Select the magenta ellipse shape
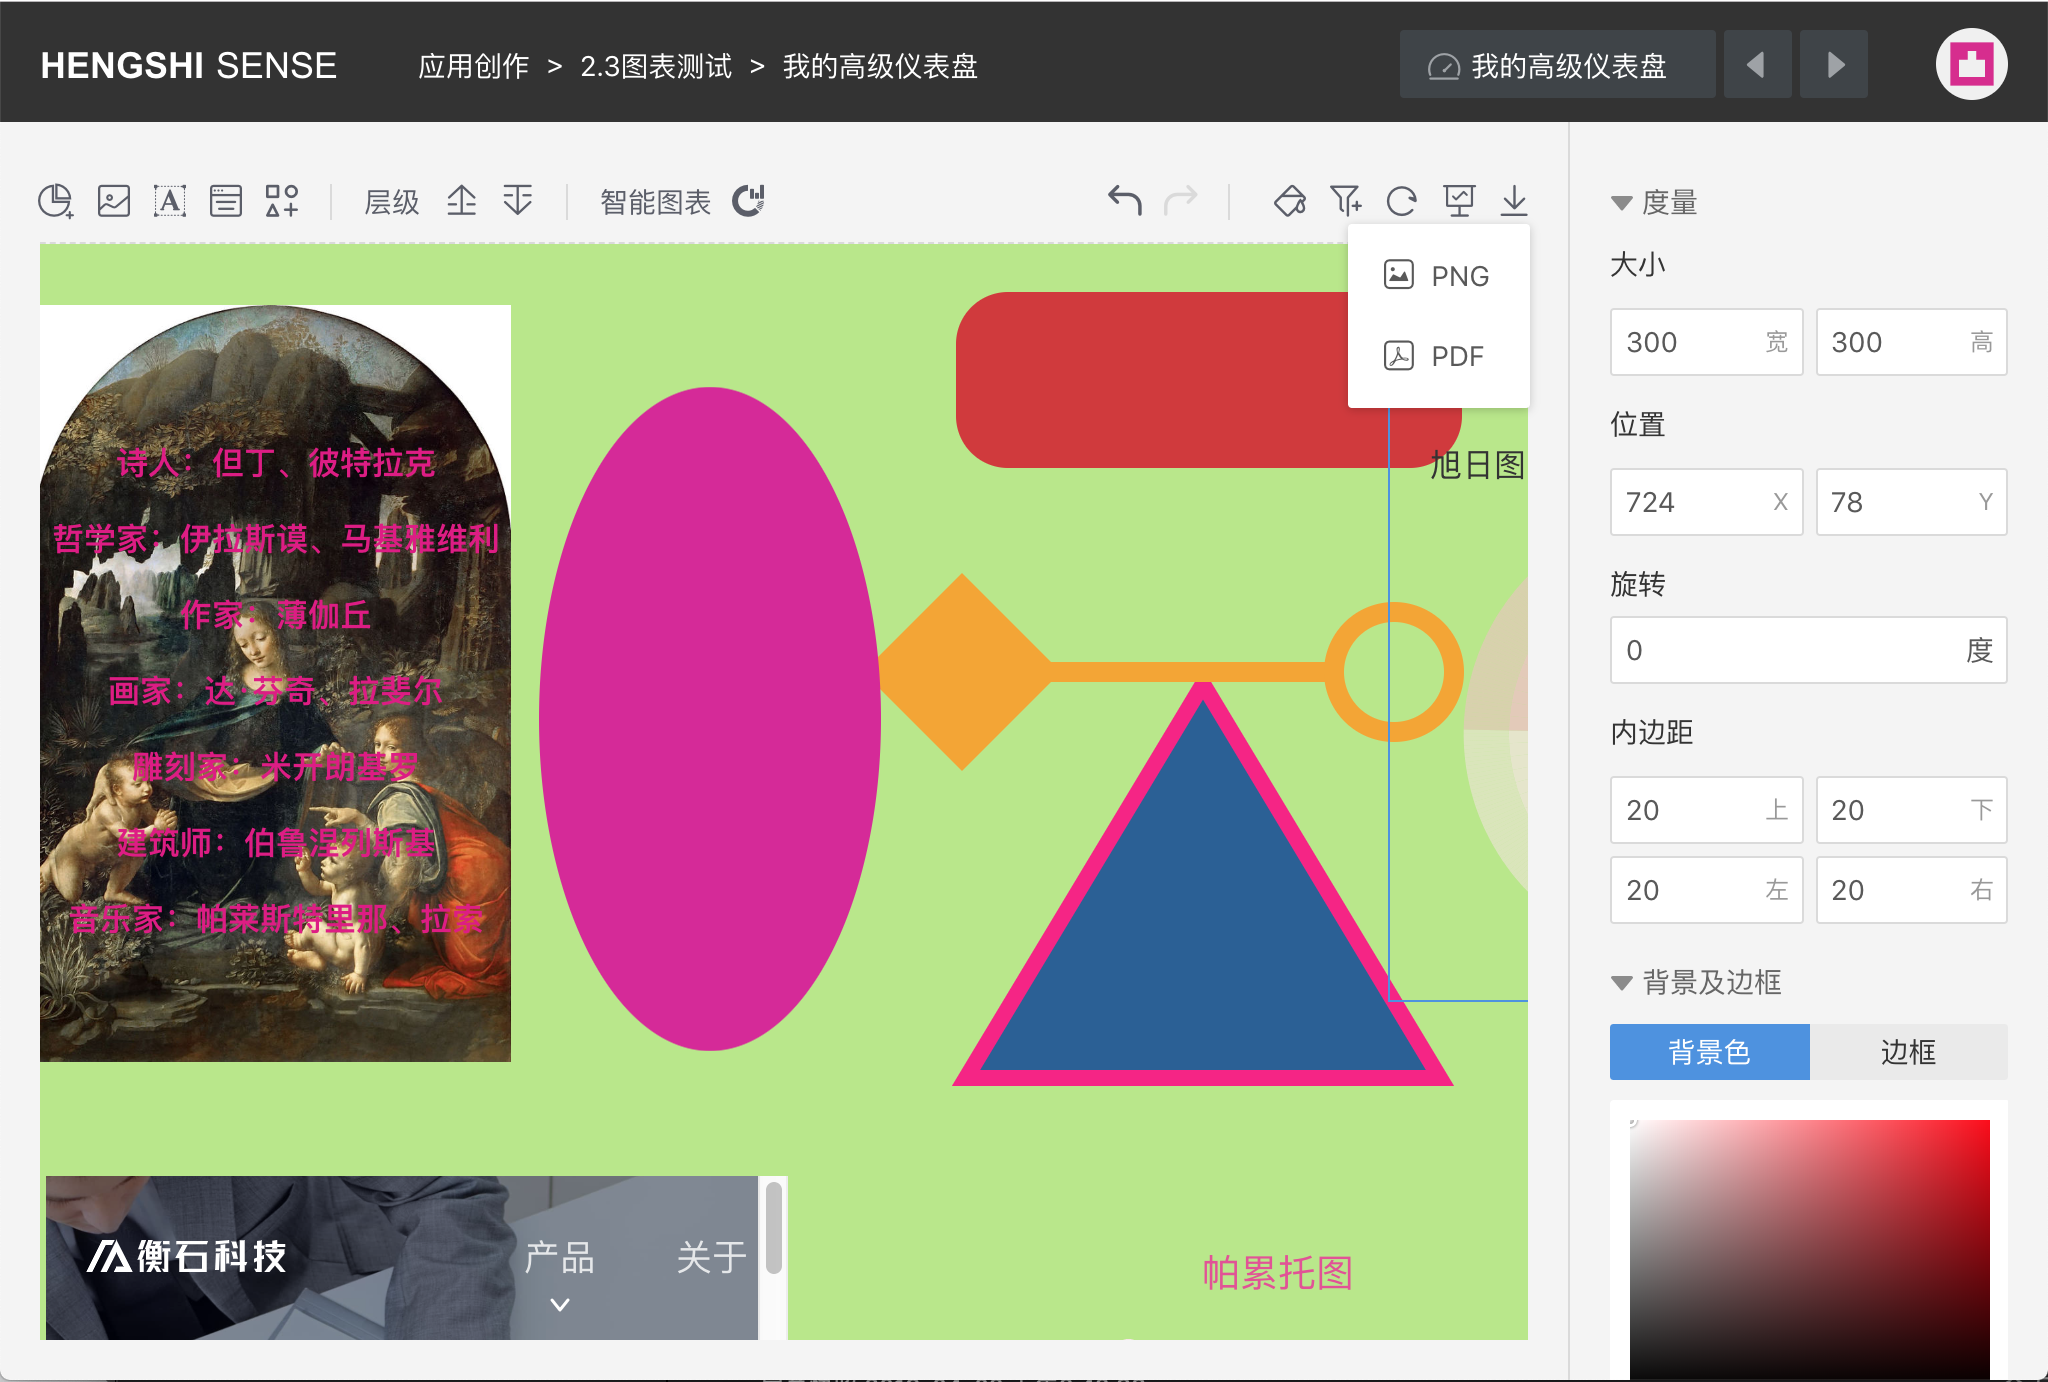The image size is (2048, 1382). tap(710, 718)
